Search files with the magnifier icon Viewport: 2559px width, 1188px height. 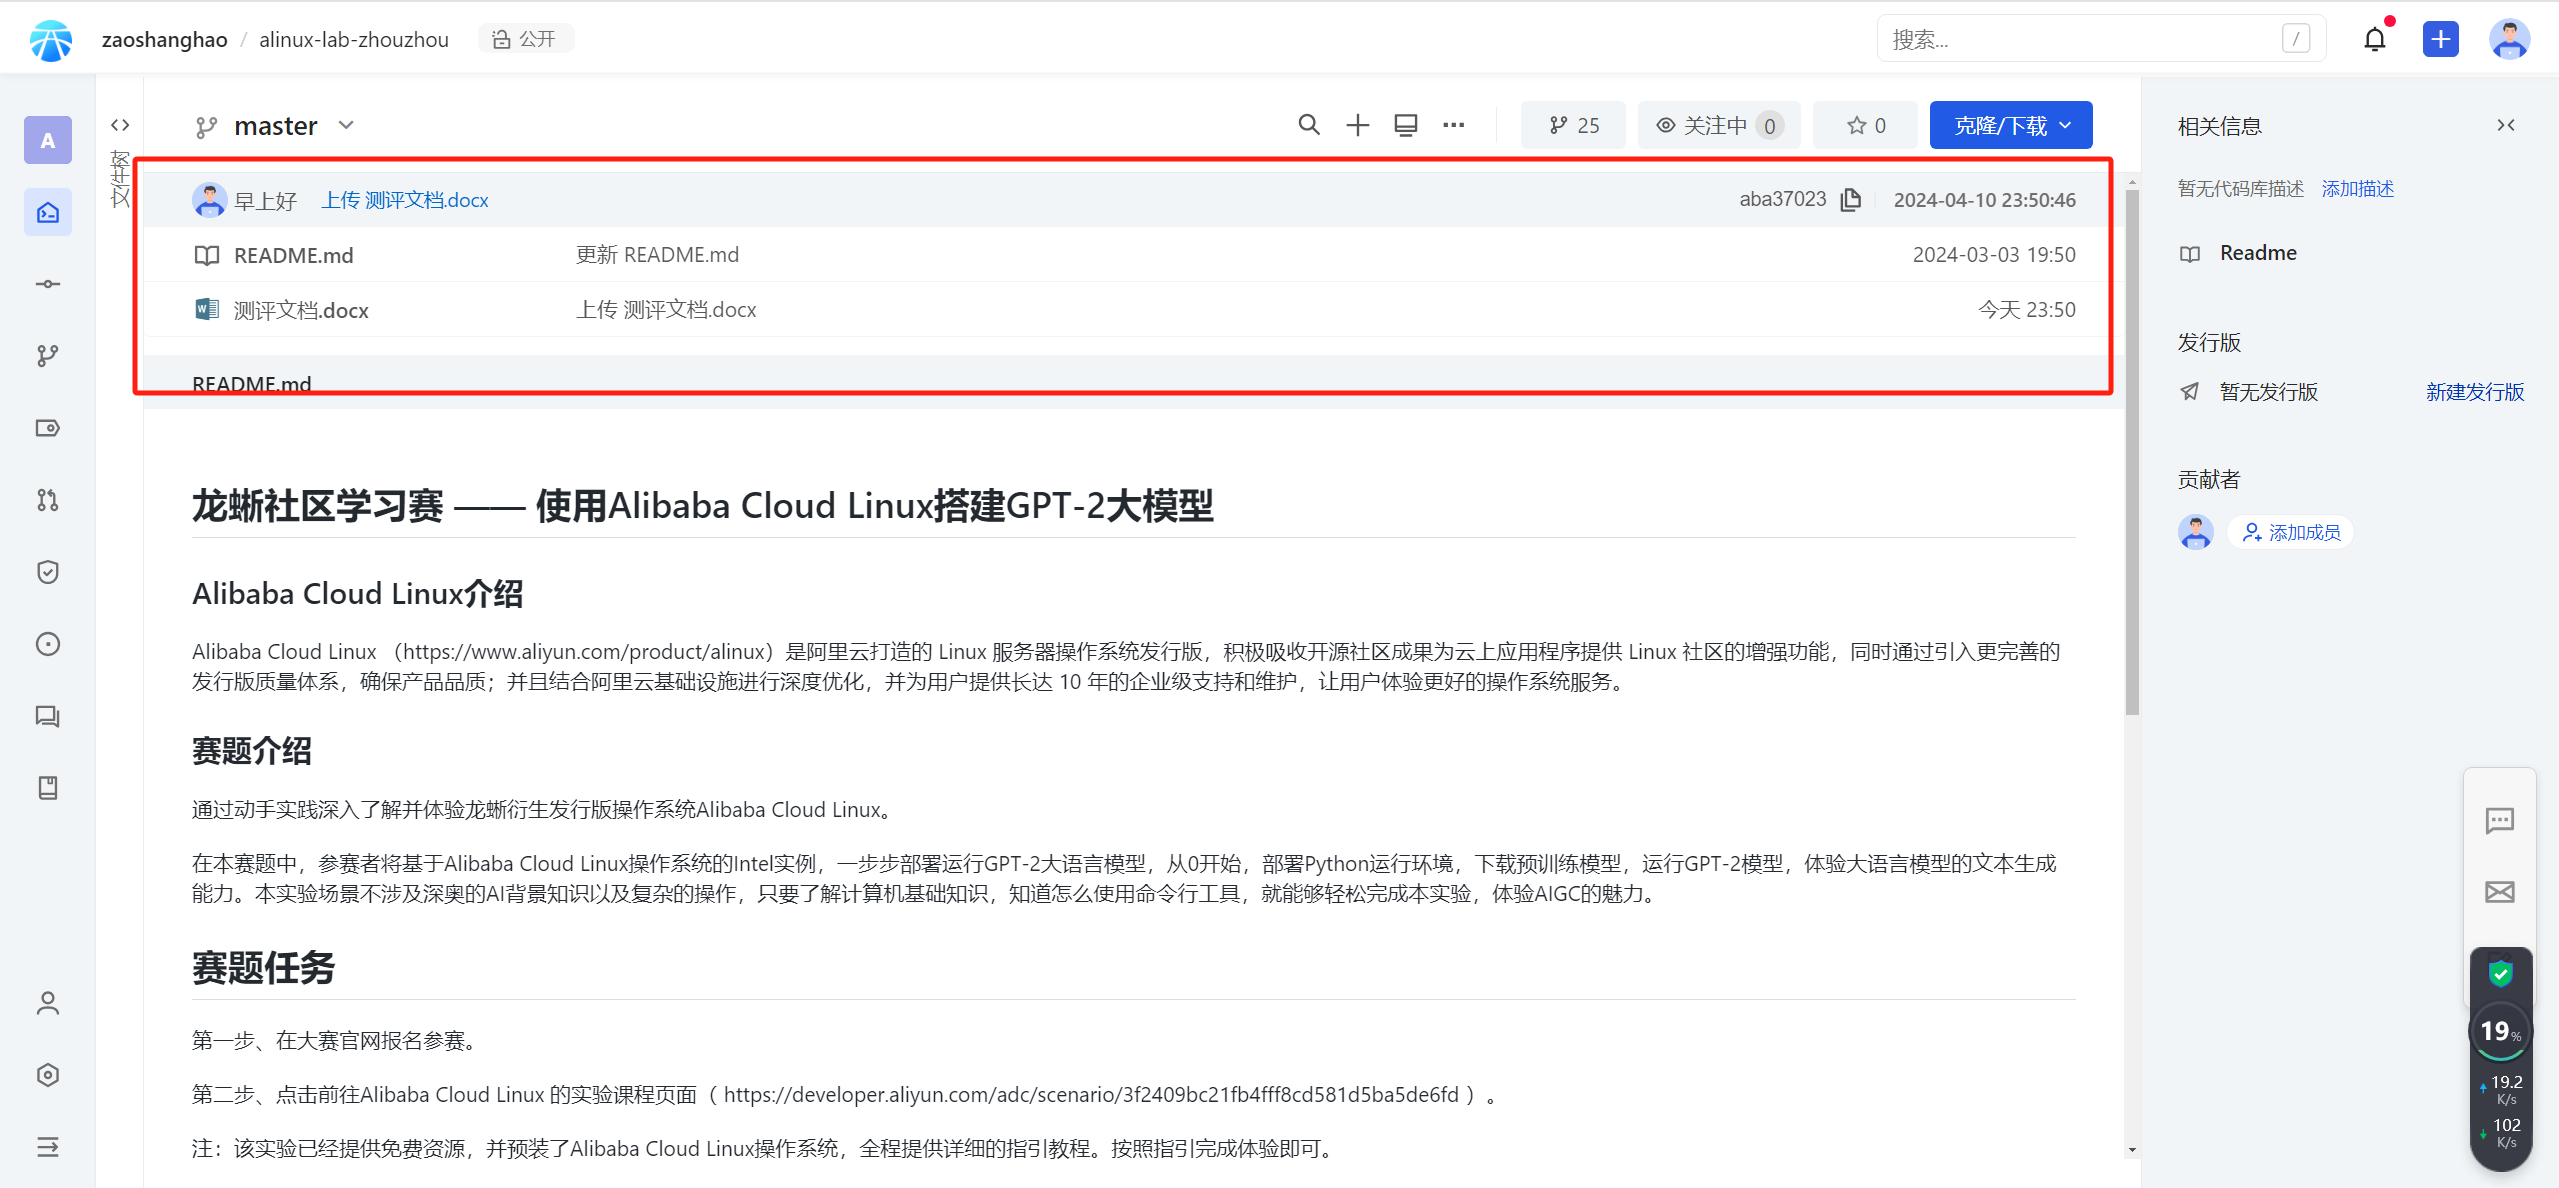tap(1308, 125)
